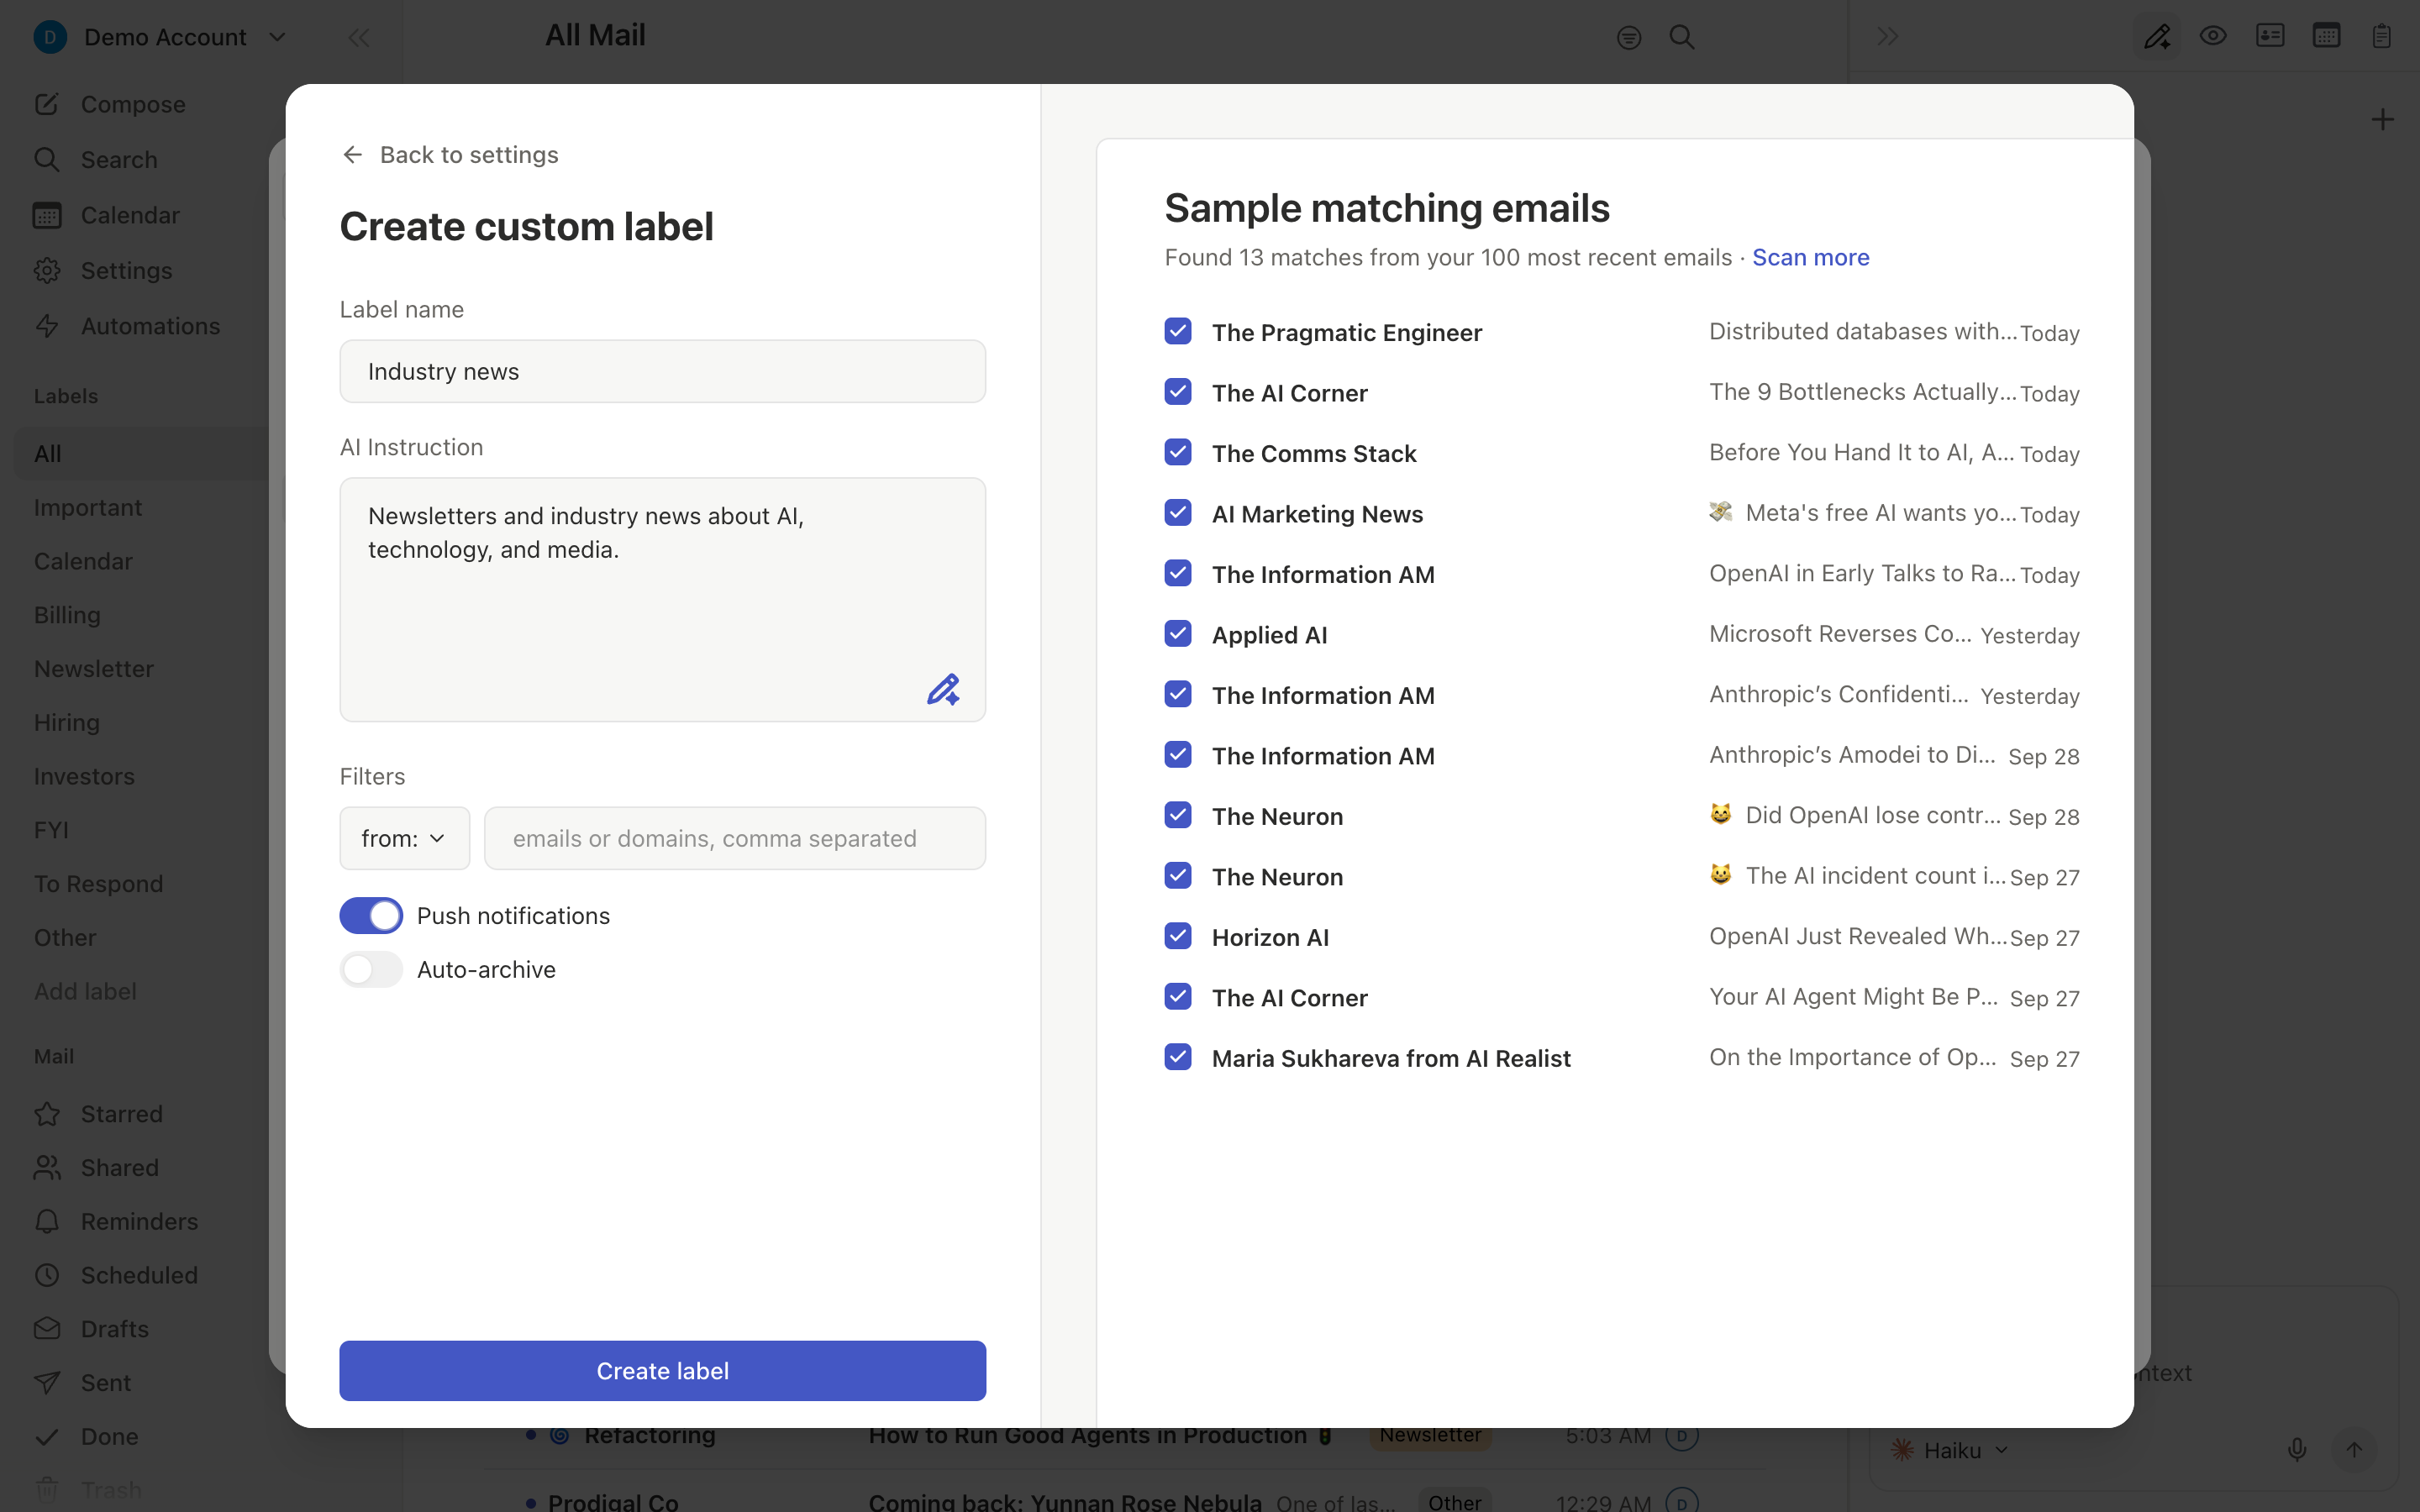Screen dimensions: 2420x1512
Task: Collapse left sidebar with double chevron icon
Action: click(x=359, y=38)
